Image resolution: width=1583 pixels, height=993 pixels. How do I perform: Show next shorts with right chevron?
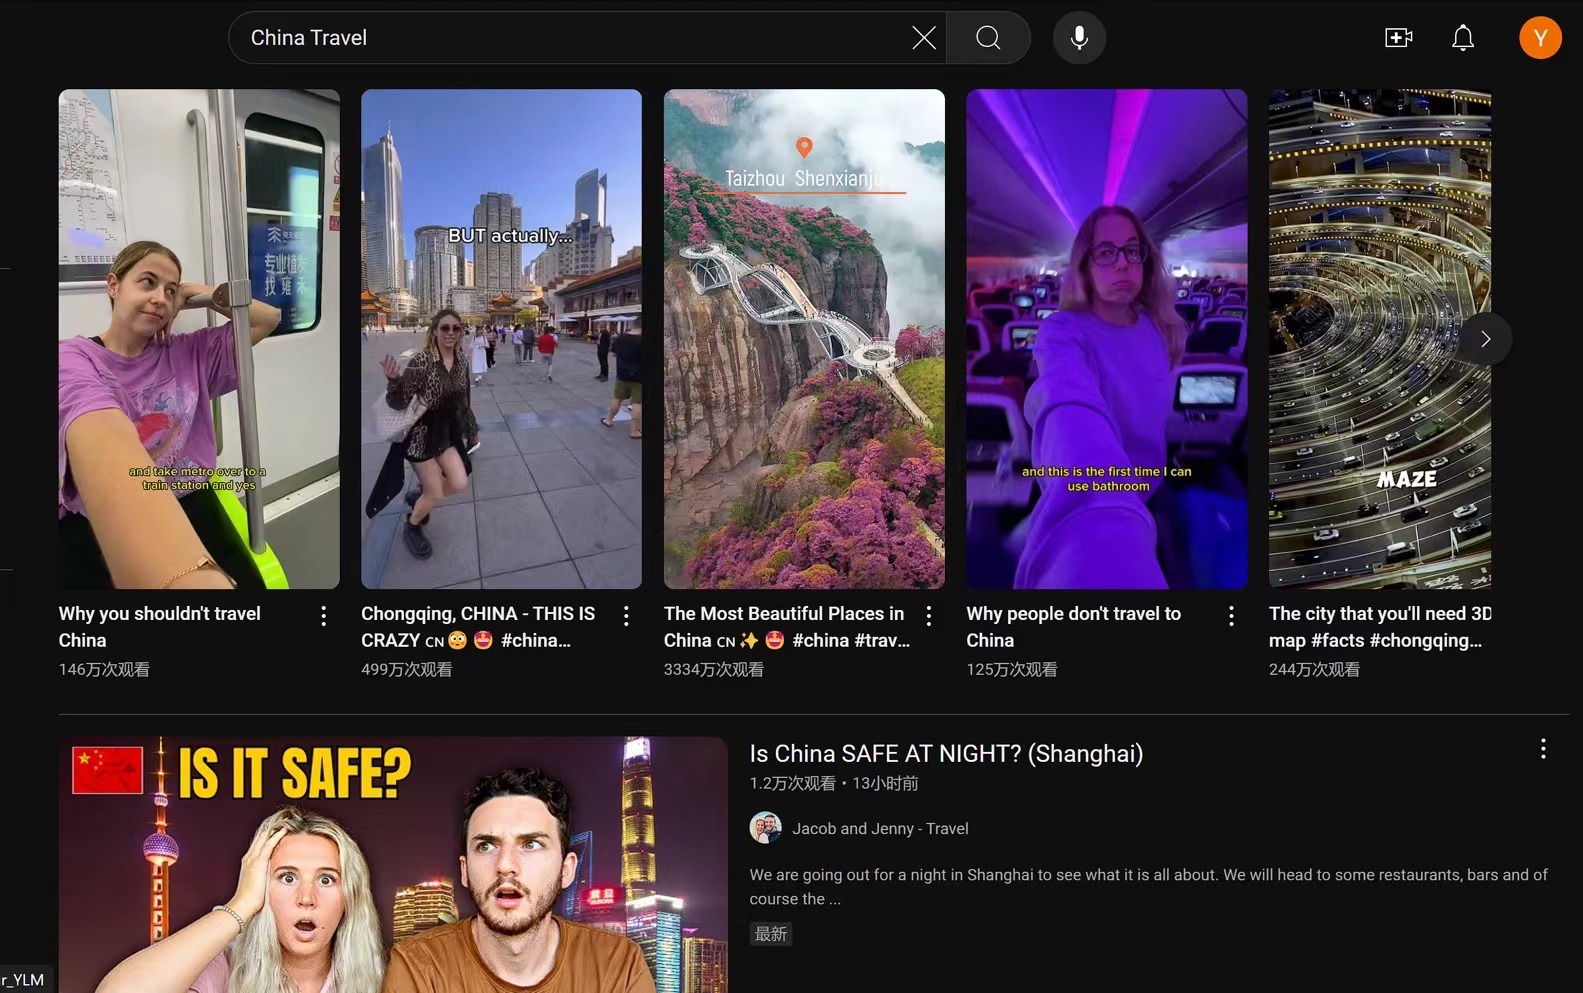pyautogui.click(x=1485, y=339)
